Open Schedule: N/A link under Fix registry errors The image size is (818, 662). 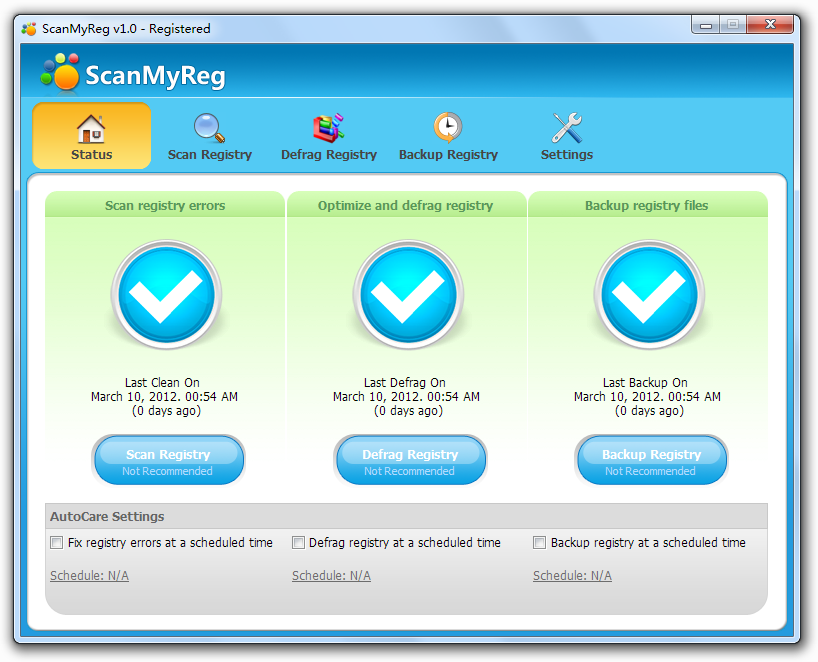tap(89, 575)
